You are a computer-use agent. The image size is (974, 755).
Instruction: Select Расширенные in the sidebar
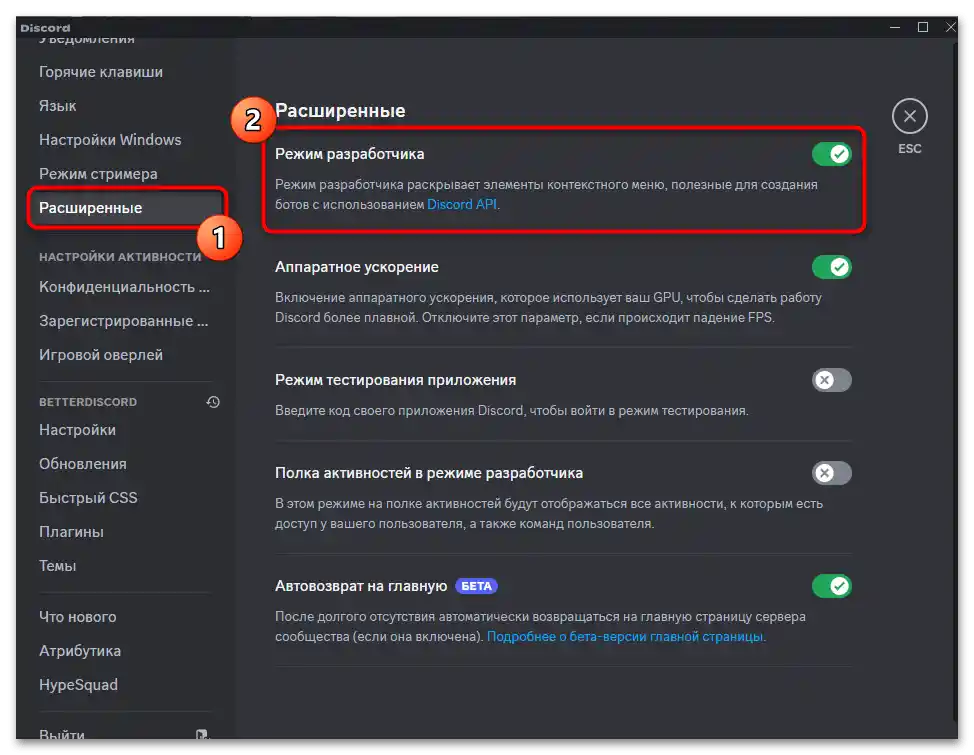tap(84, 207)
